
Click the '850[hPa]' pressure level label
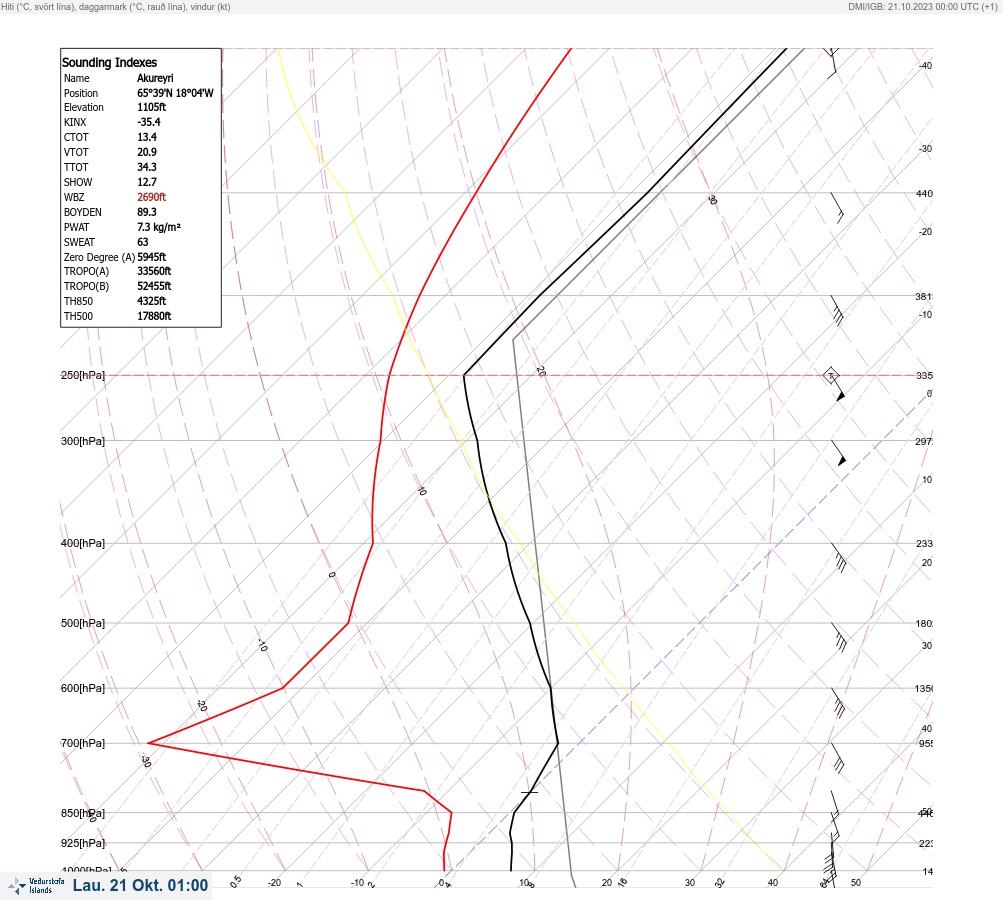[x=83, y=813]
